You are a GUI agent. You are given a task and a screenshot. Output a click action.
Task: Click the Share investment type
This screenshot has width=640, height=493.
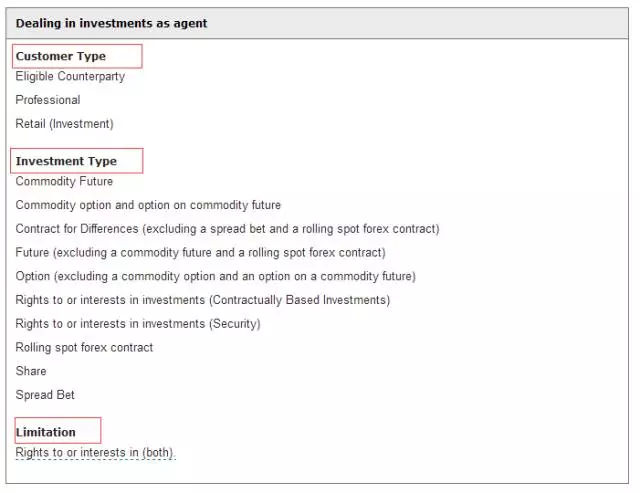[x=31, y=371]
